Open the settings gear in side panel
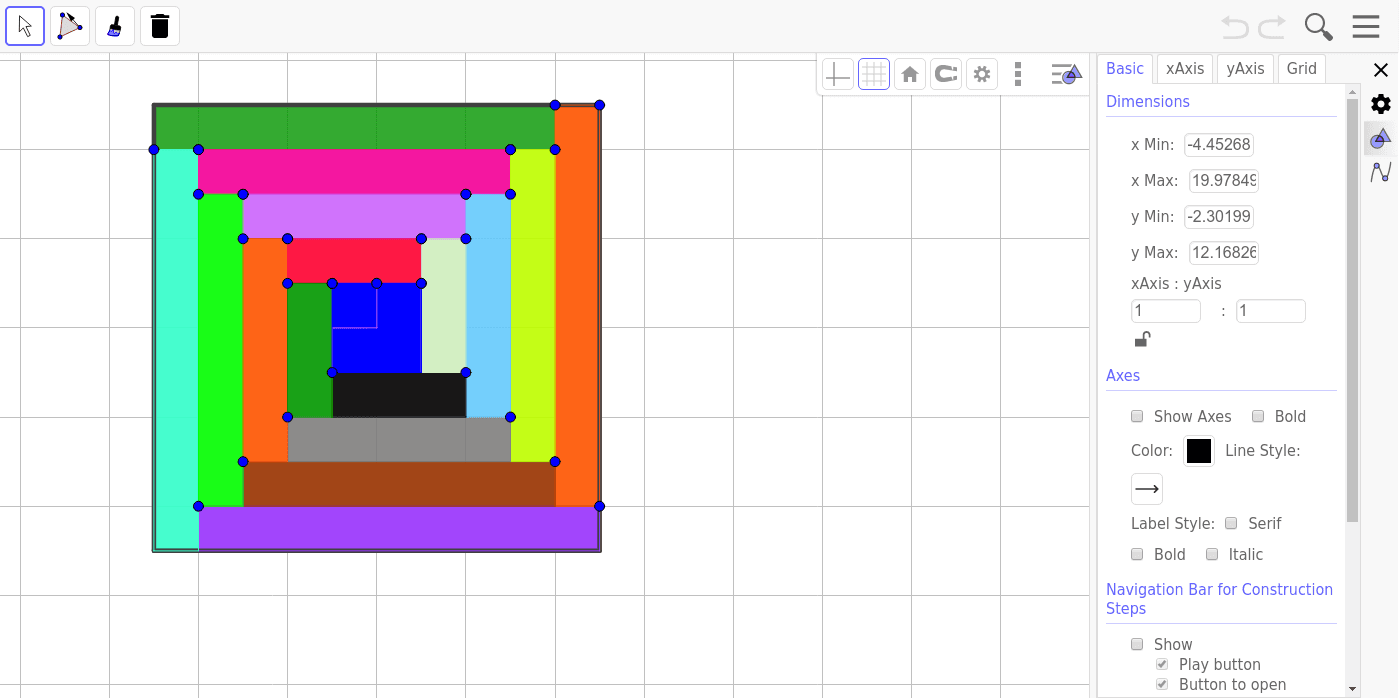The width and height of the screenshot is (1400, 700). (1381, 104)
